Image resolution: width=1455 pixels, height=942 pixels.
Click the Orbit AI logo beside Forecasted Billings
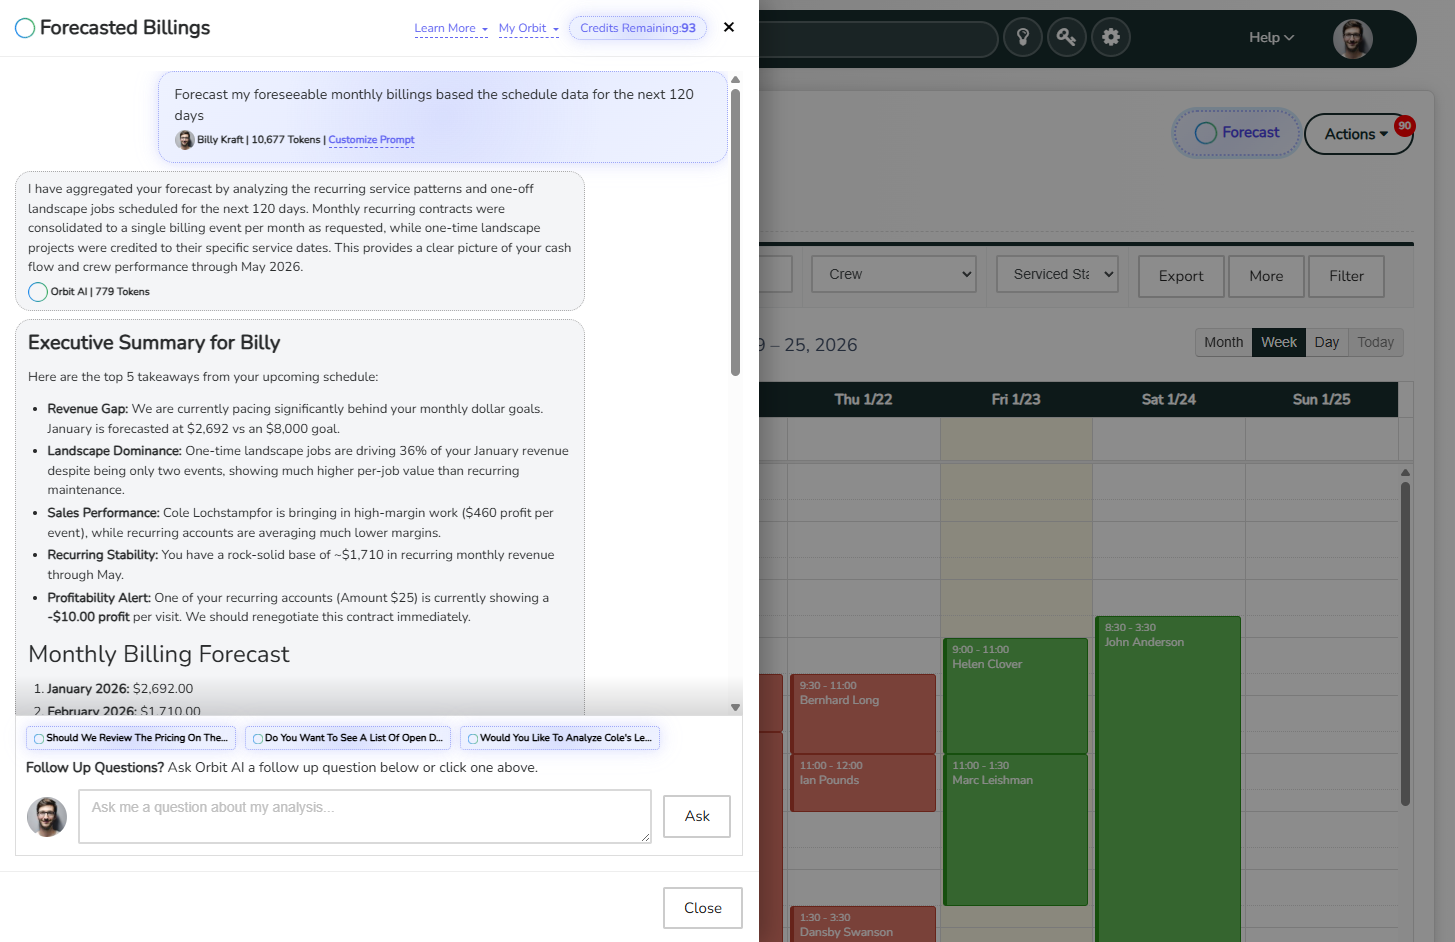point(25,28)
